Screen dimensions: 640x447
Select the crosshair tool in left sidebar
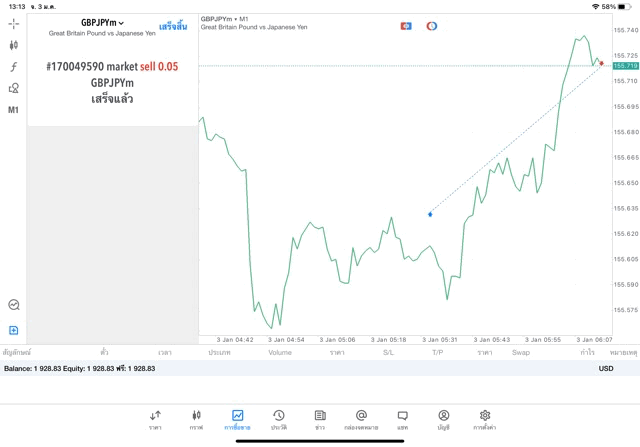click(x=14, y=23)
